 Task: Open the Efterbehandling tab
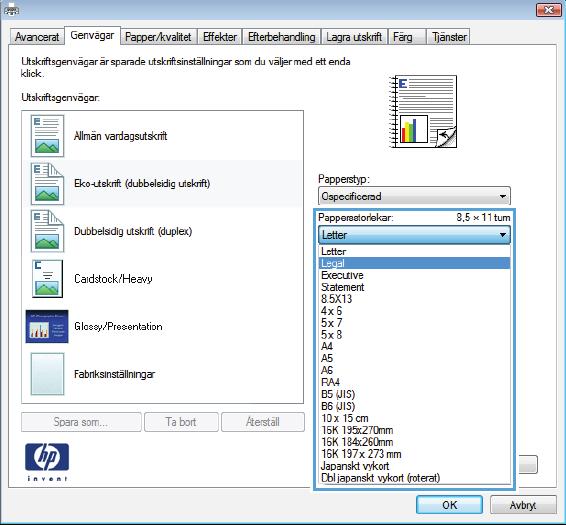coord(282,37)
